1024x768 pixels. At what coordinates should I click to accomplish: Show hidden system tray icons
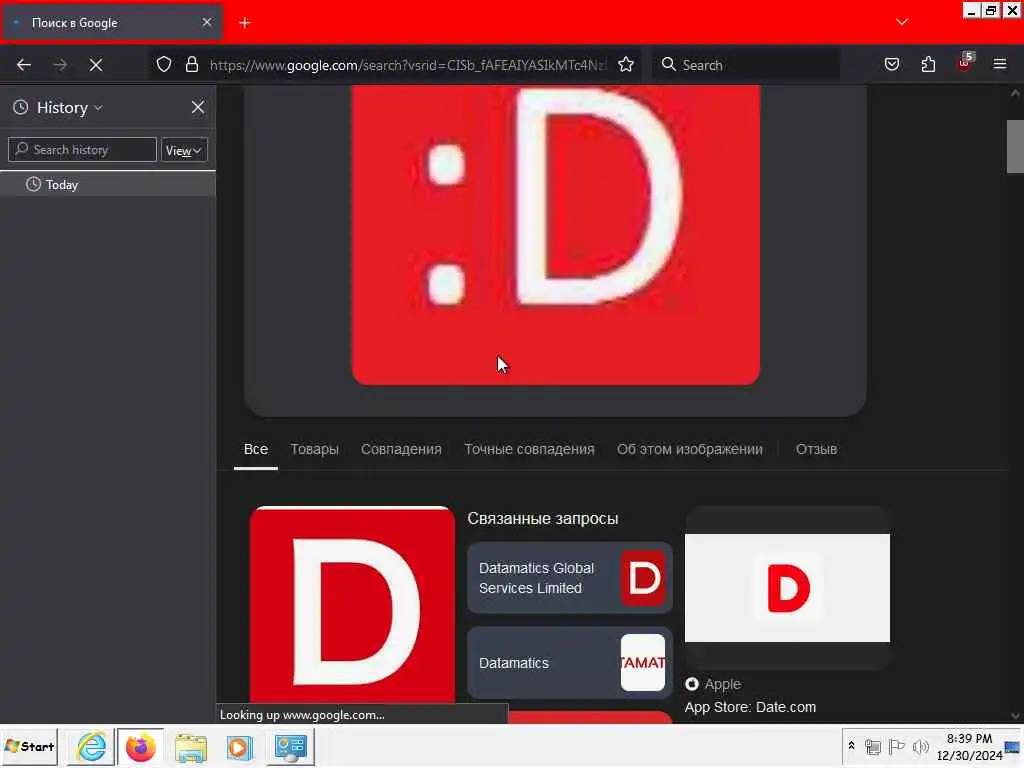pyautogui.click(x=852, y=746)
